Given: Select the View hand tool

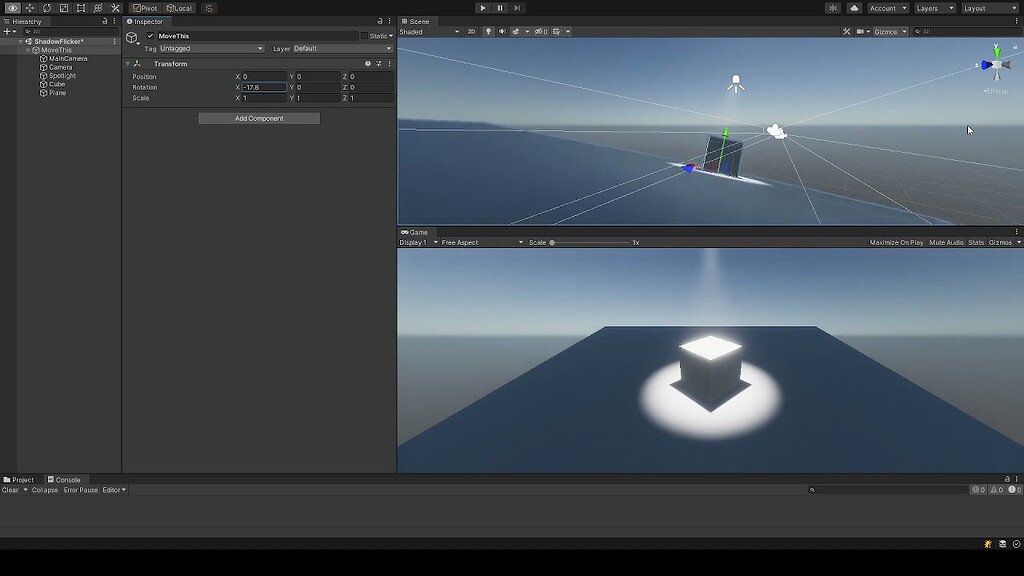Looking at the screenshot, I should click(13, 8).
